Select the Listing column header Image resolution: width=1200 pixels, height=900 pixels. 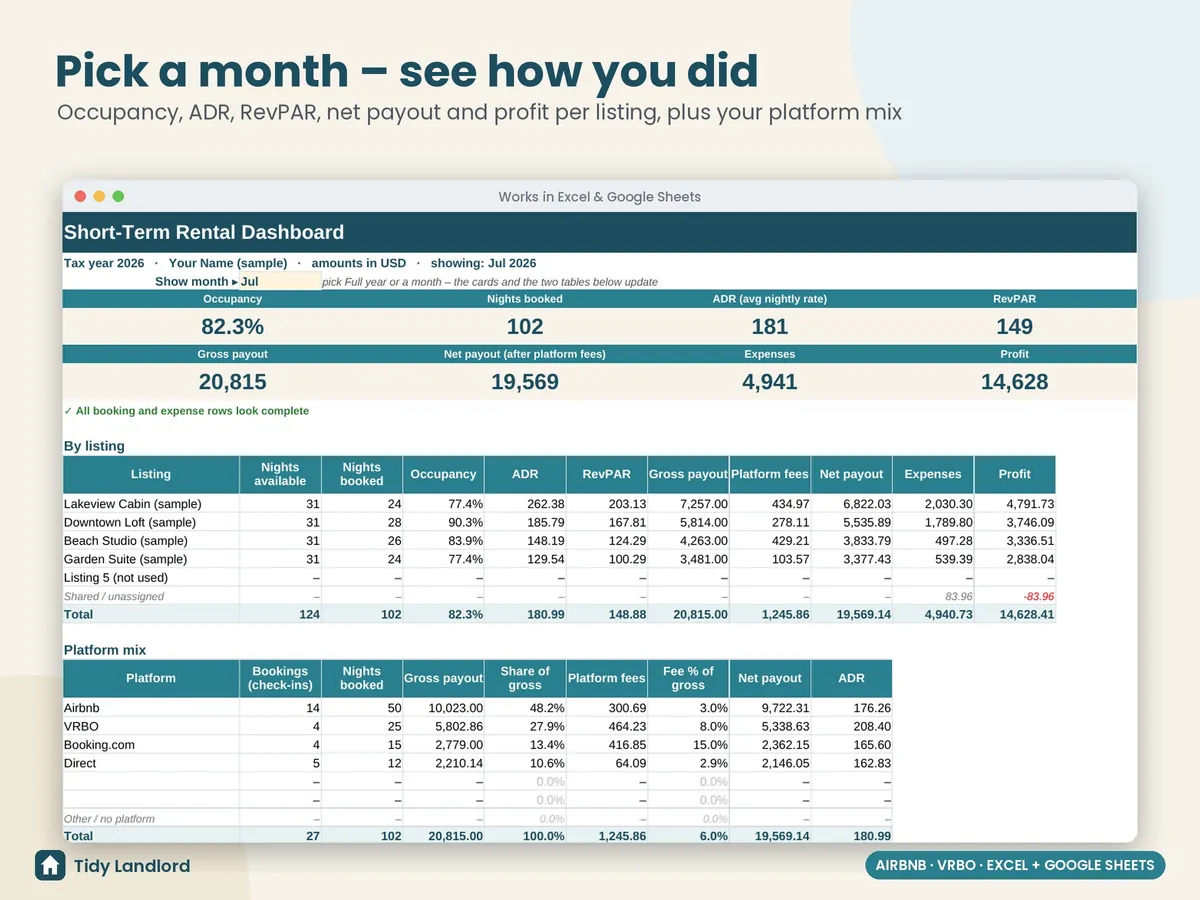pos(151,474)
